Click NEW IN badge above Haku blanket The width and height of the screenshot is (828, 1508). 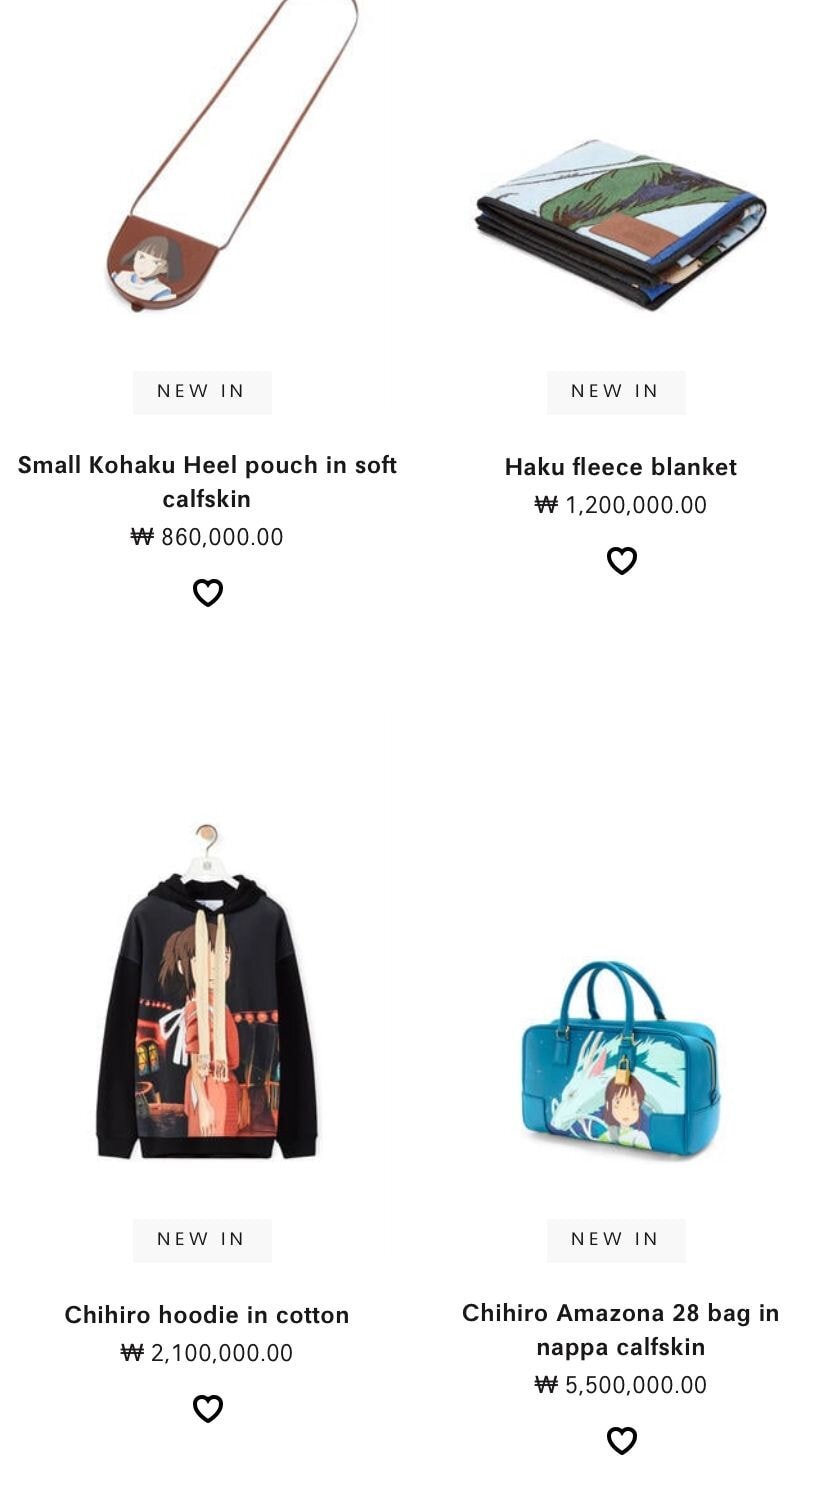coord(616,392)
